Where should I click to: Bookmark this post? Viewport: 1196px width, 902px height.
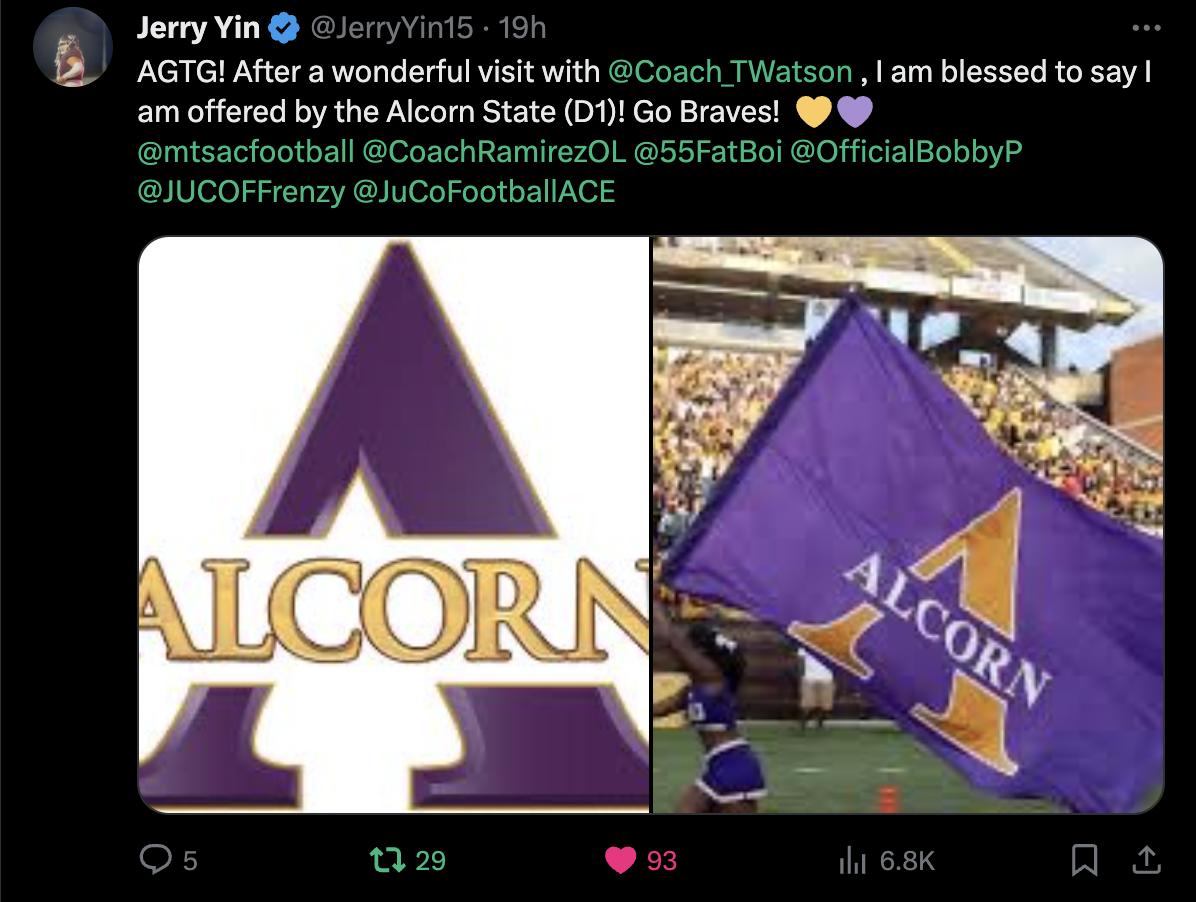(x=1084, y=860)
